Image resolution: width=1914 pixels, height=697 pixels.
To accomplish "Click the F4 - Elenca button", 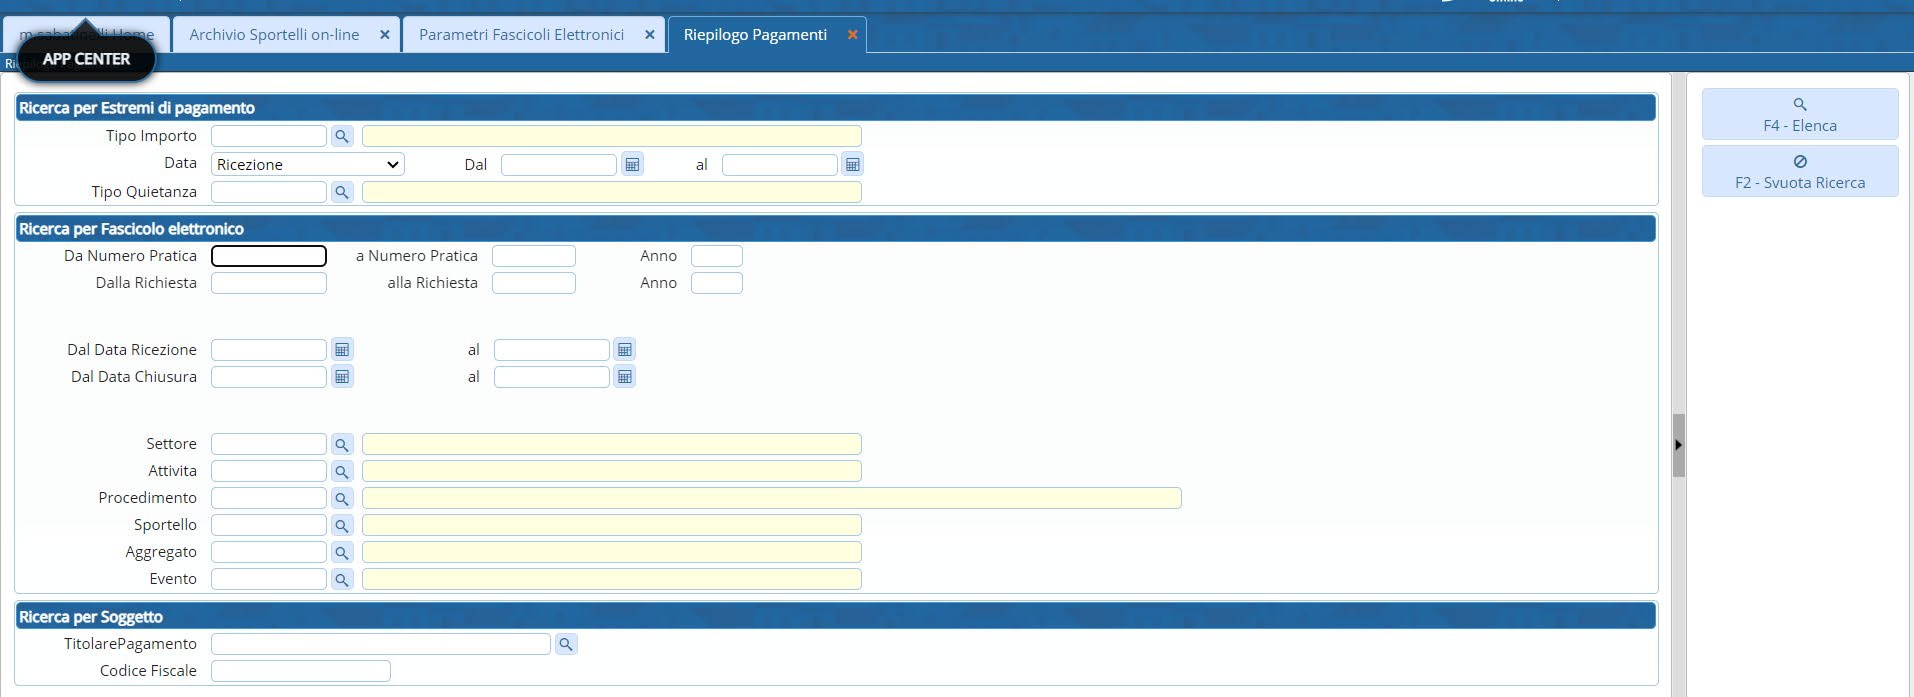I will [x=1799, y=114].
